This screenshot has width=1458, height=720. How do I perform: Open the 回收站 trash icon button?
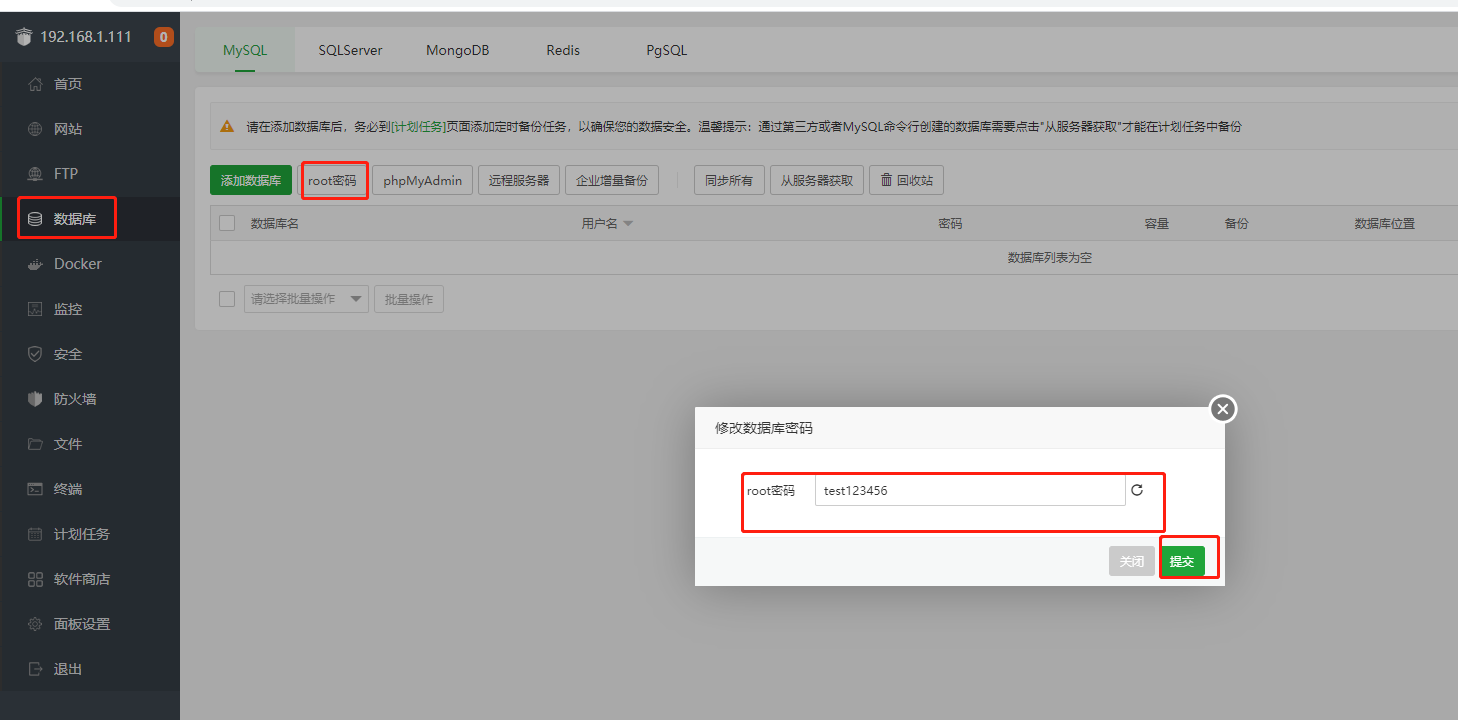coord(906,181)
